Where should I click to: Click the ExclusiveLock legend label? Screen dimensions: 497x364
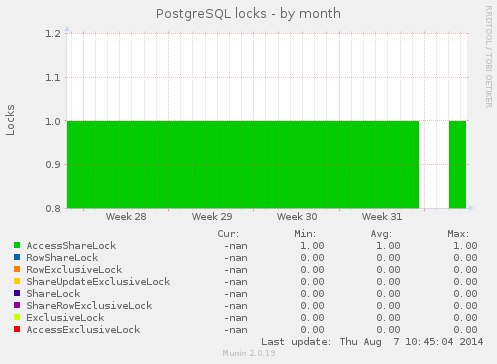point(65,318)
